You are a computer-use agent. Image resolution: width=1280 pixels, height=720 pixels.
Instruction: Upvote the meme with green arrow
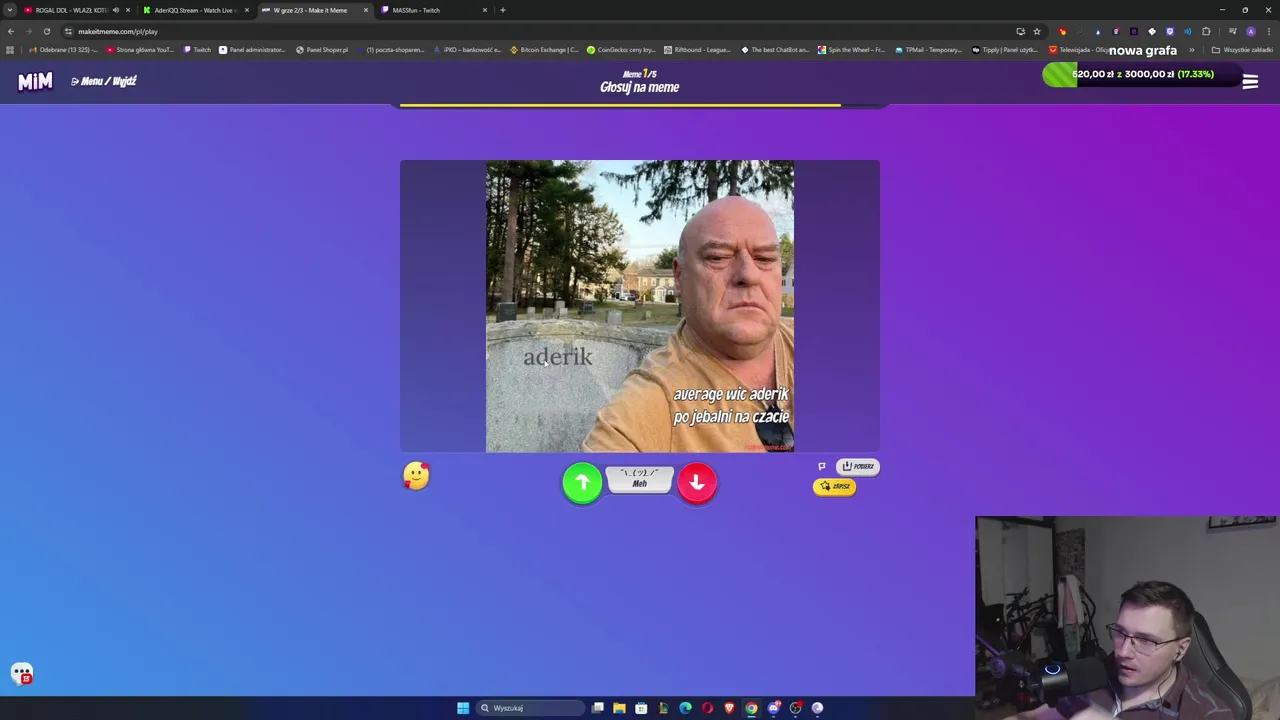[x=582, y=483]
